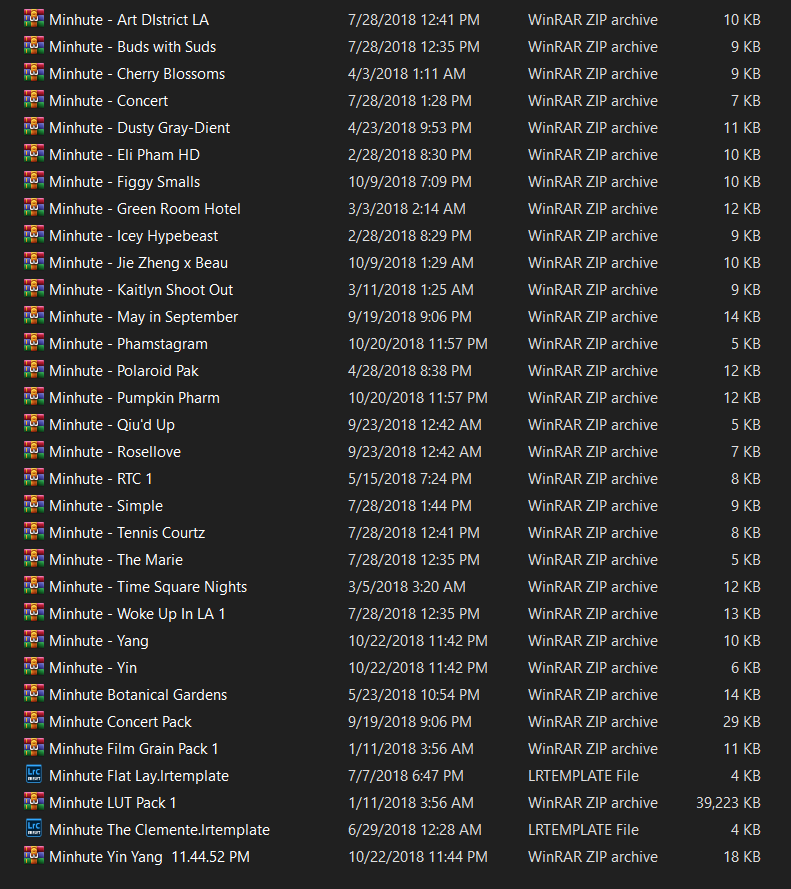791x889 pixels.
Task: Click the date 4/3/2018 1:11 AM
Action: click(x=407, y=74)
